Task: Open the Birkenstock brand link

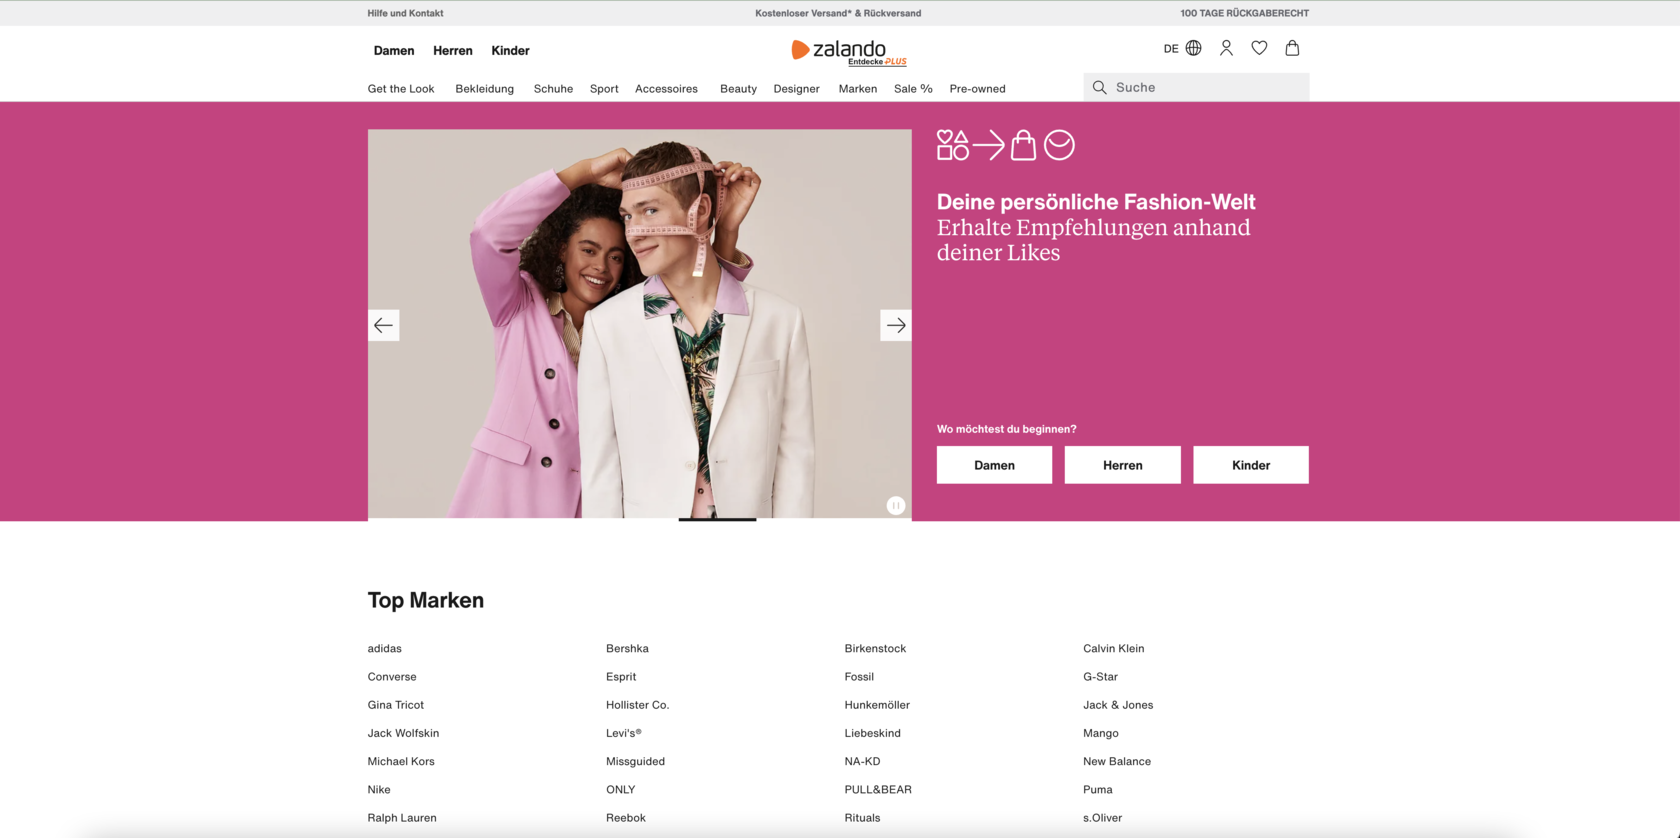Action: (x=875, y=649)
